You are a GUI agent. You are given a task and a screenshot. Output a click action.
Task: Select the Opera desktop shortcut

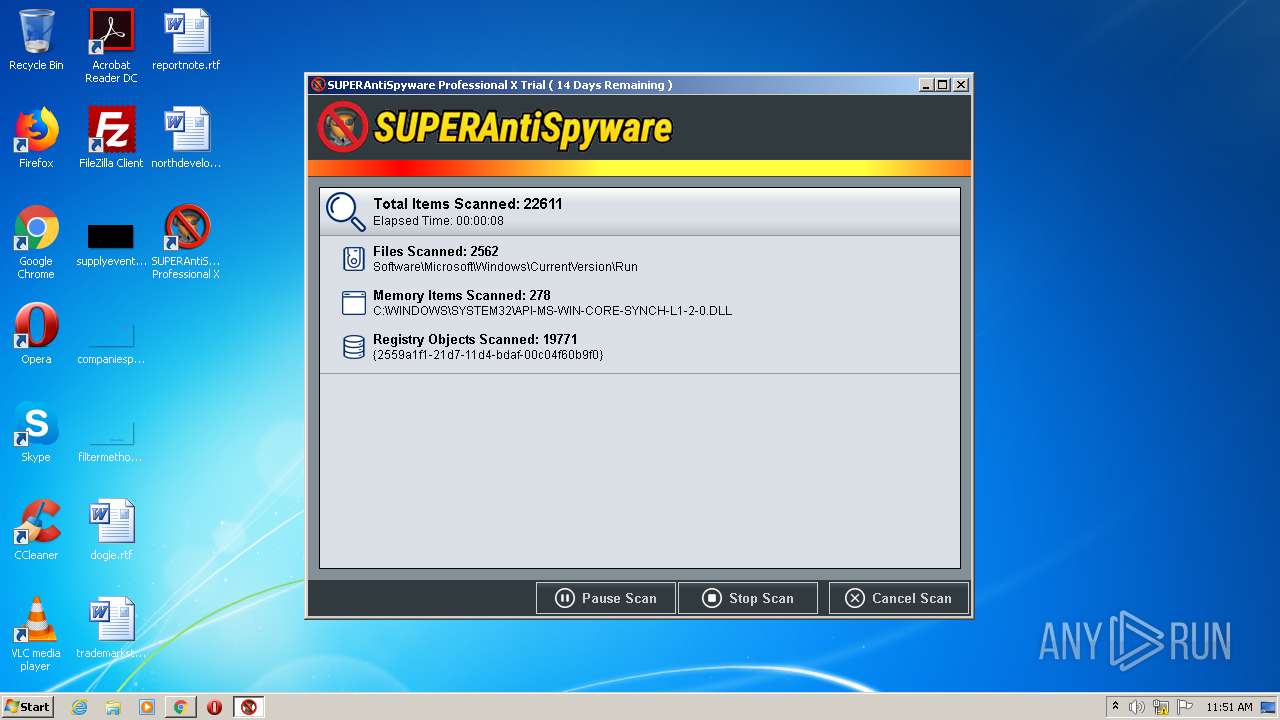tap(36, 334)
